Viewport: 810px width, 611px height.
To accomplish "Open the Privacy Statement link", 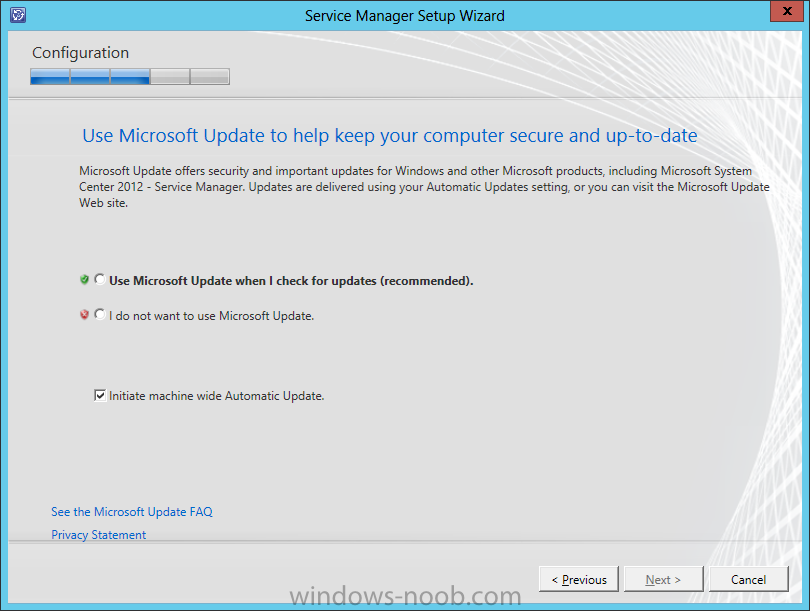I will pyautogui.click(x=99, y=535).
